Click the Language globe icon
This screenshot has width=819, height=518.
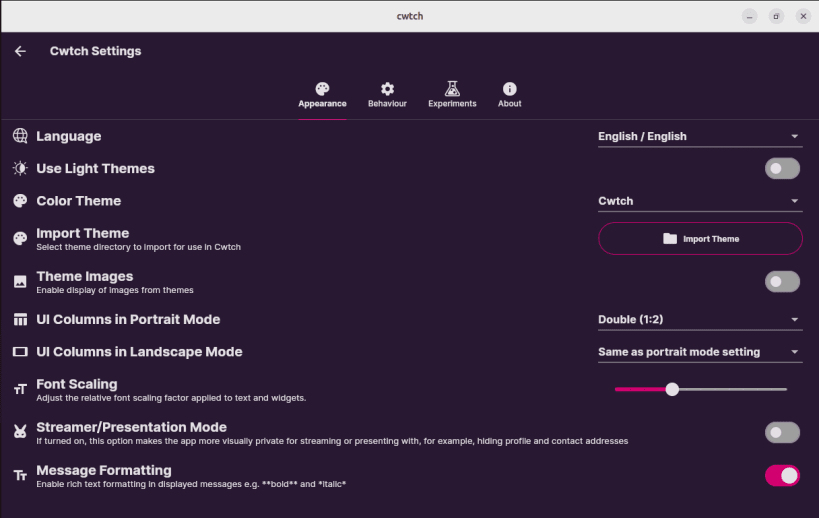[x=20, y=136]
